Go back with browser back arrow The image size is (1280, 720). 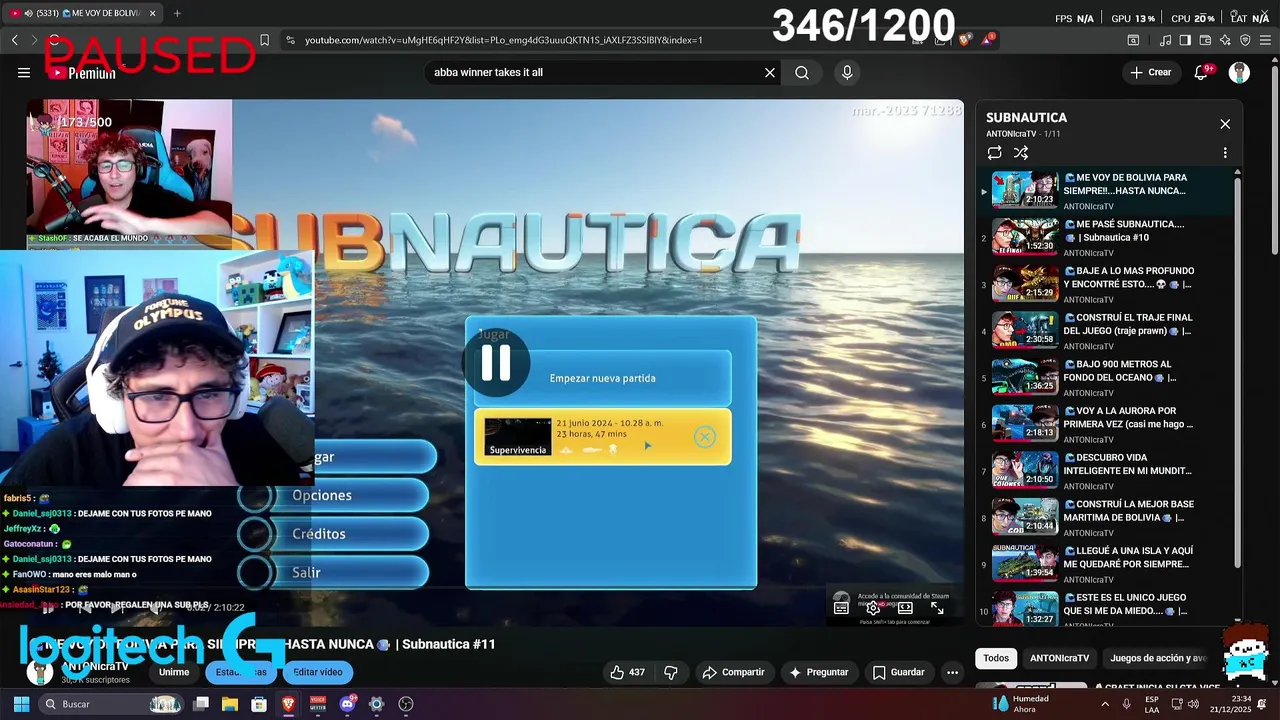[x=15, y=40]
